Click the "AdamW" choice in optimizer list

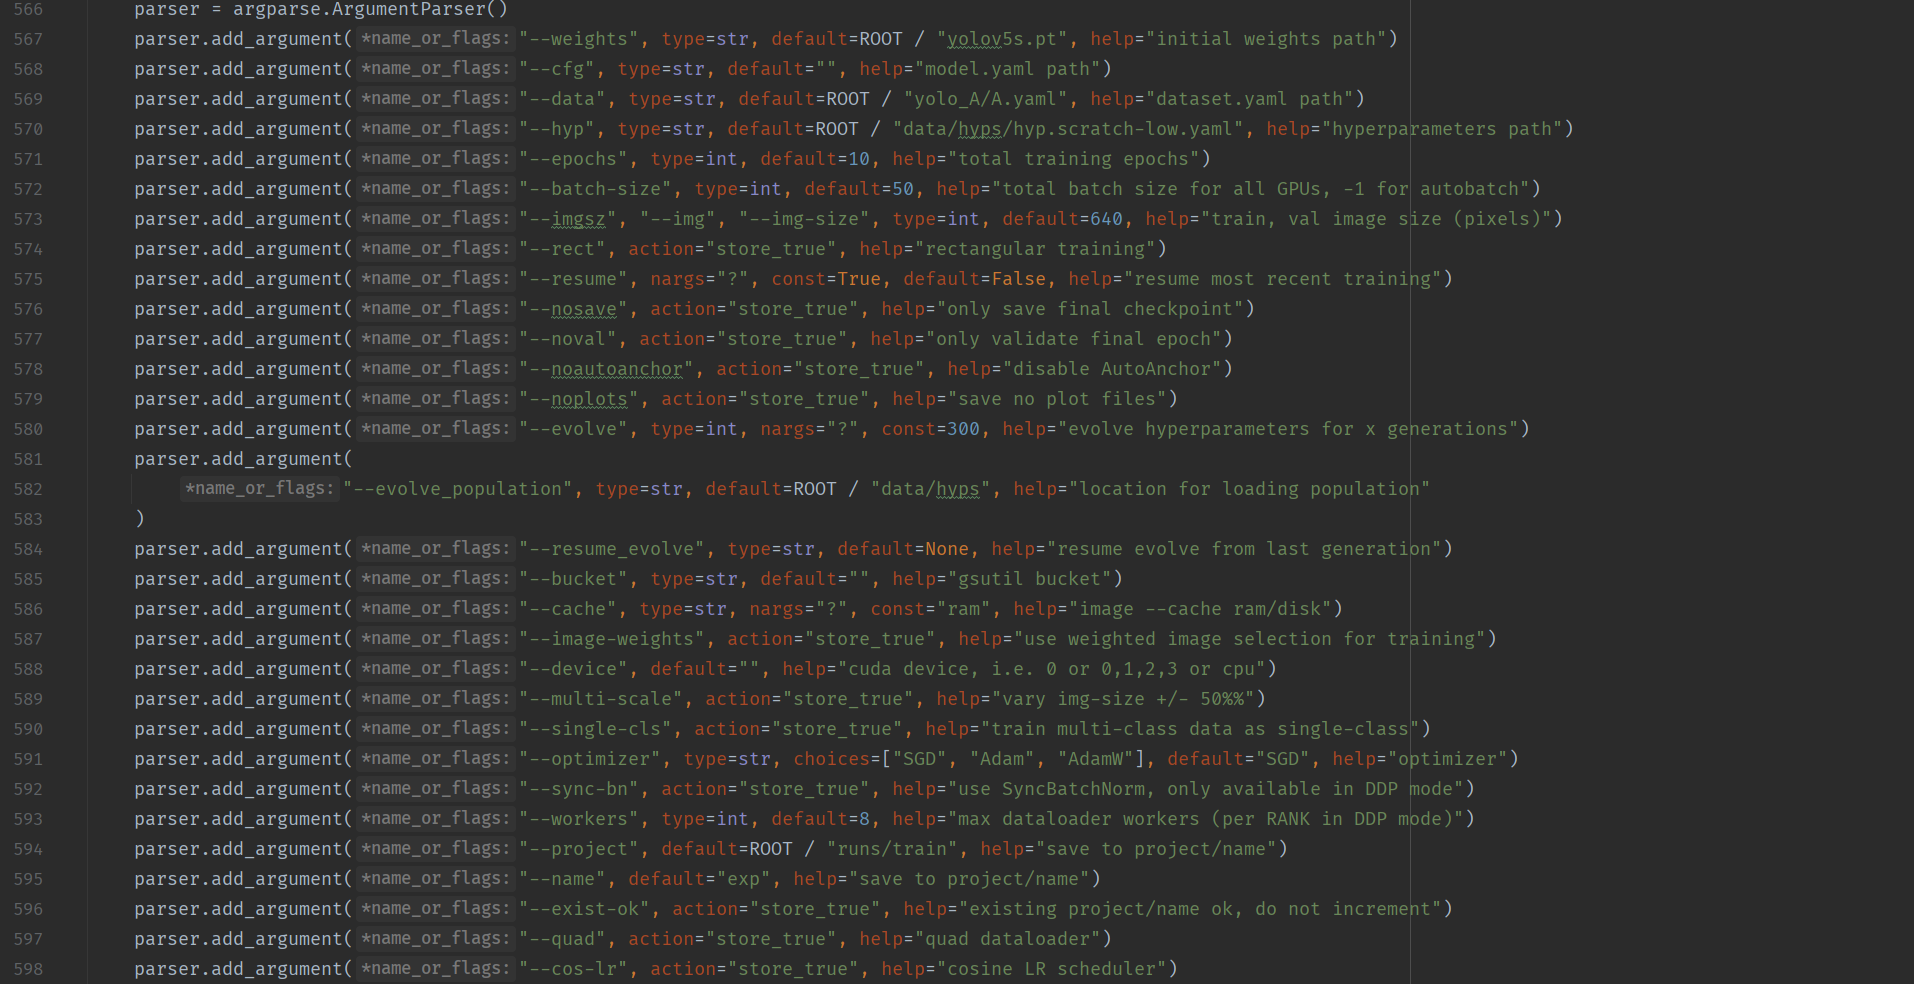coord(1095,759)
